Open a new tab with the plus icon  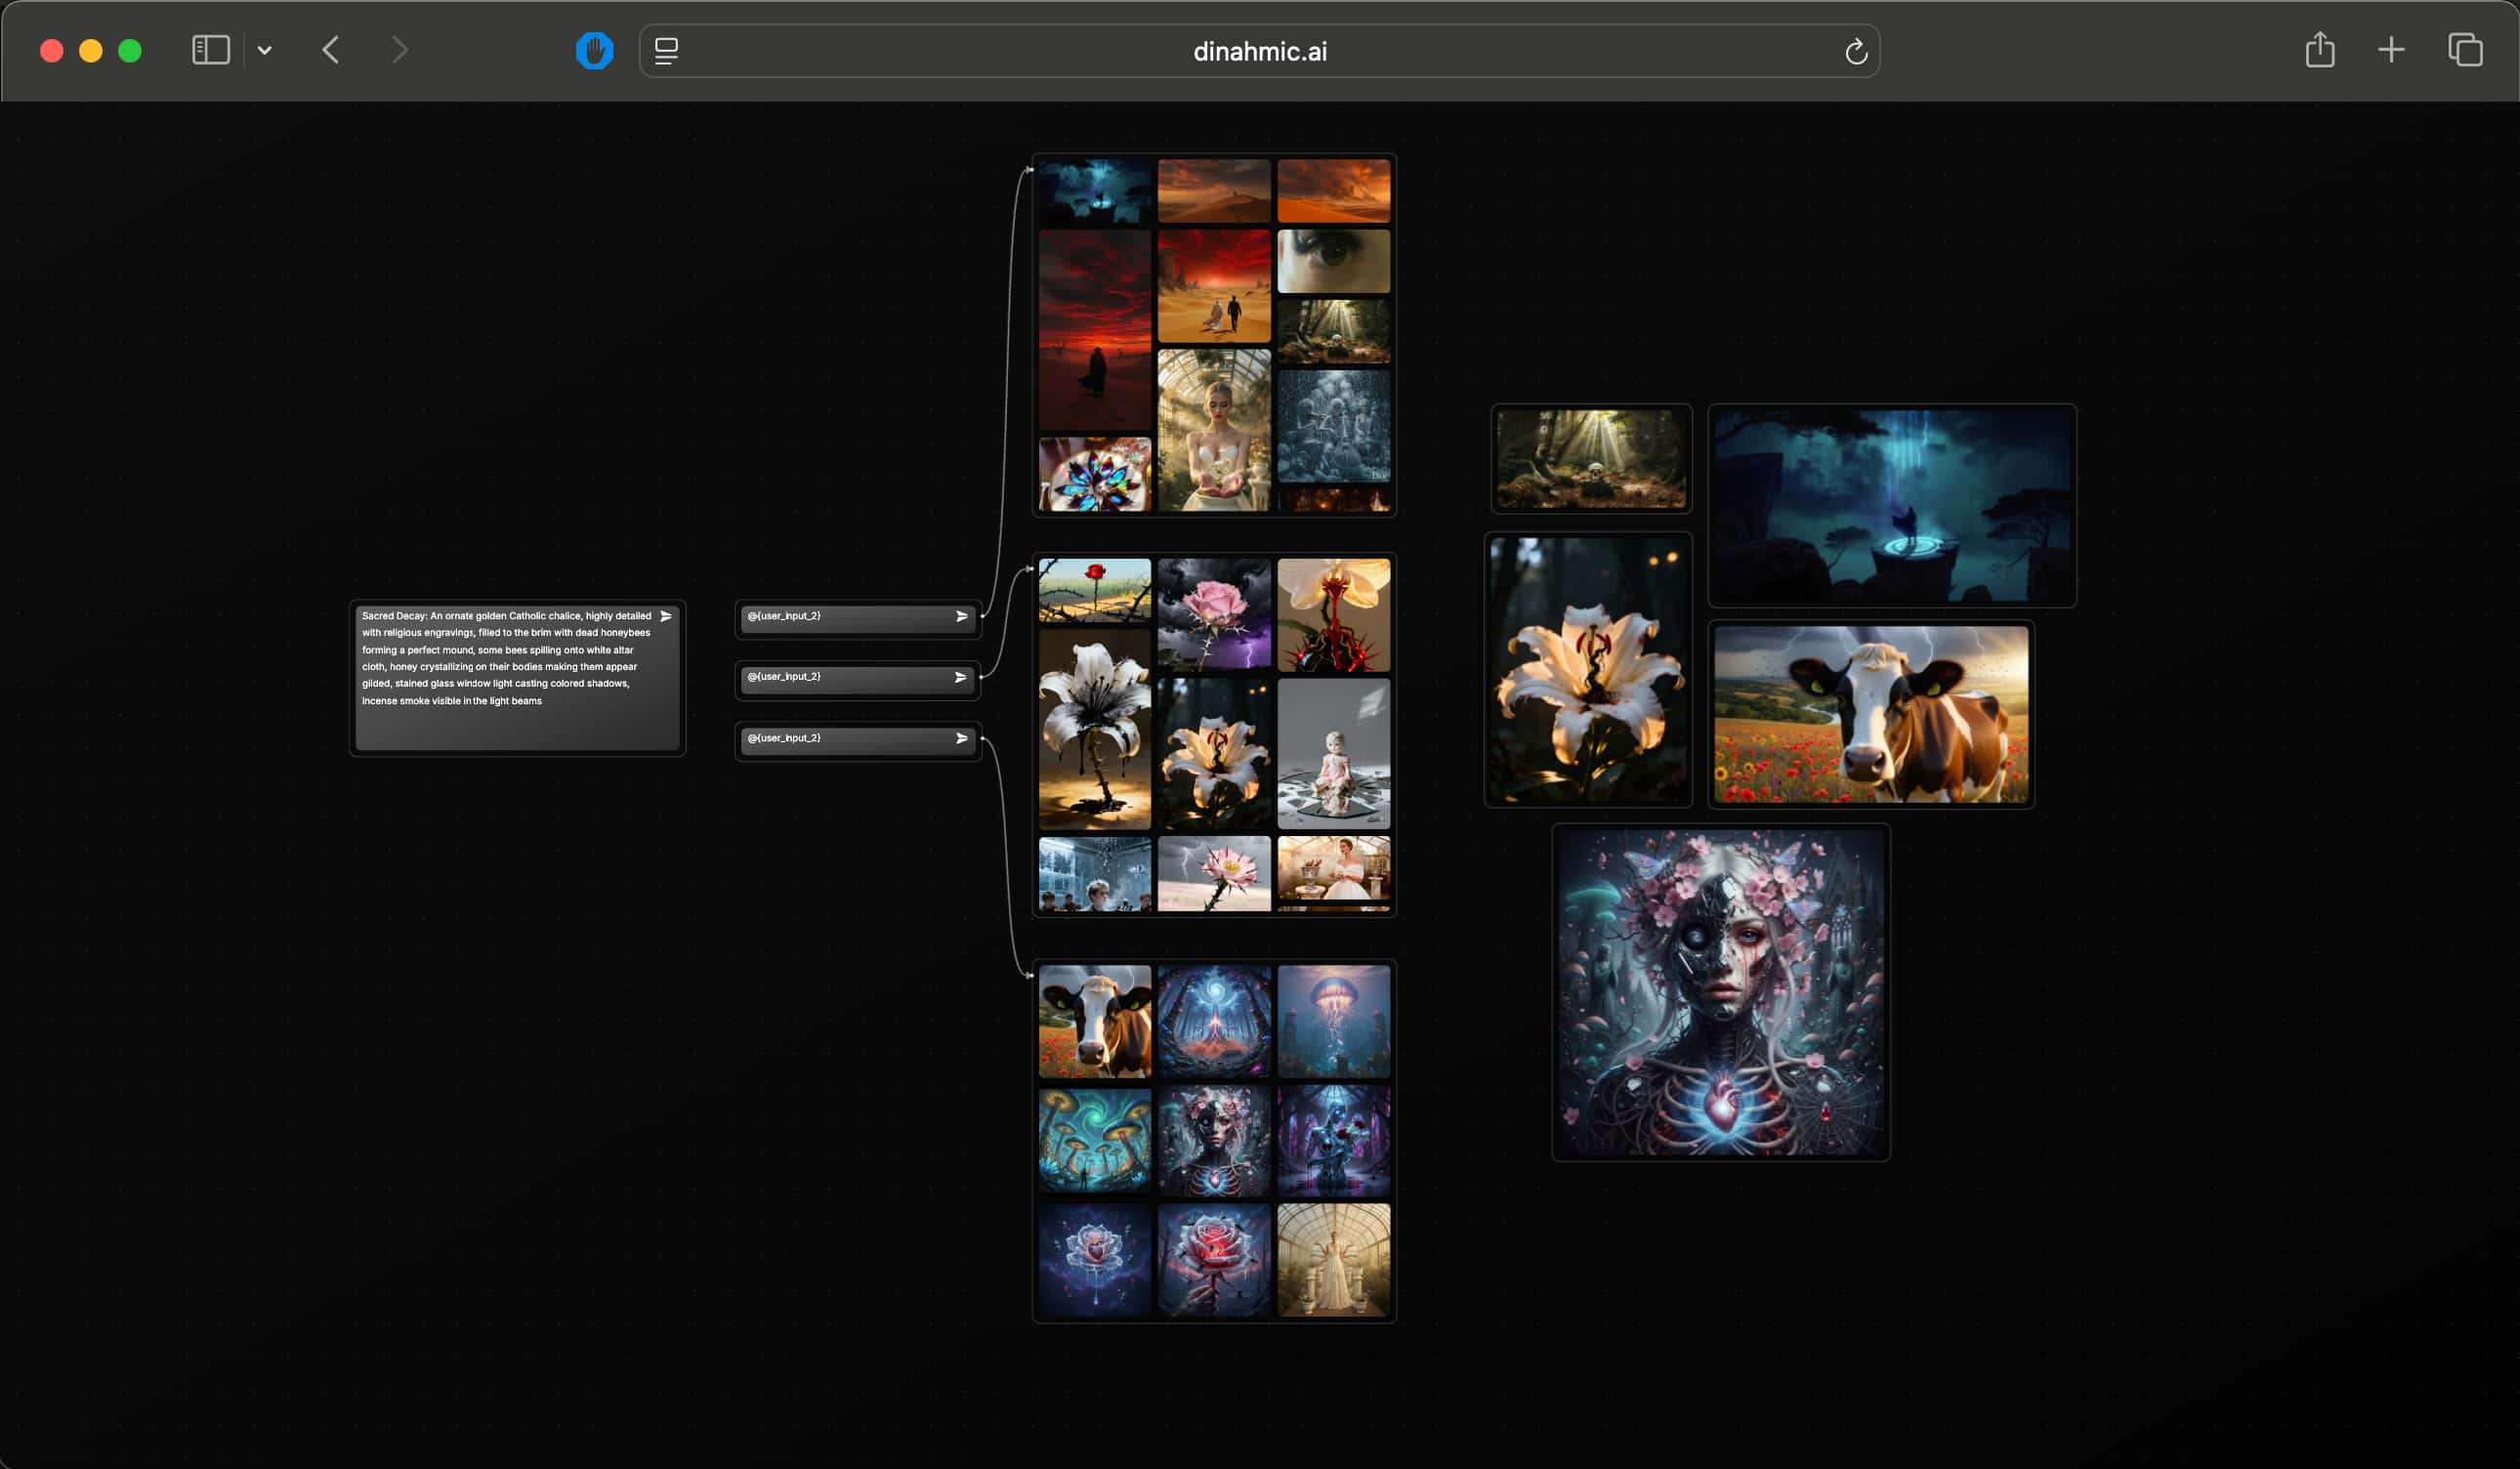[x=2391, y=50]
